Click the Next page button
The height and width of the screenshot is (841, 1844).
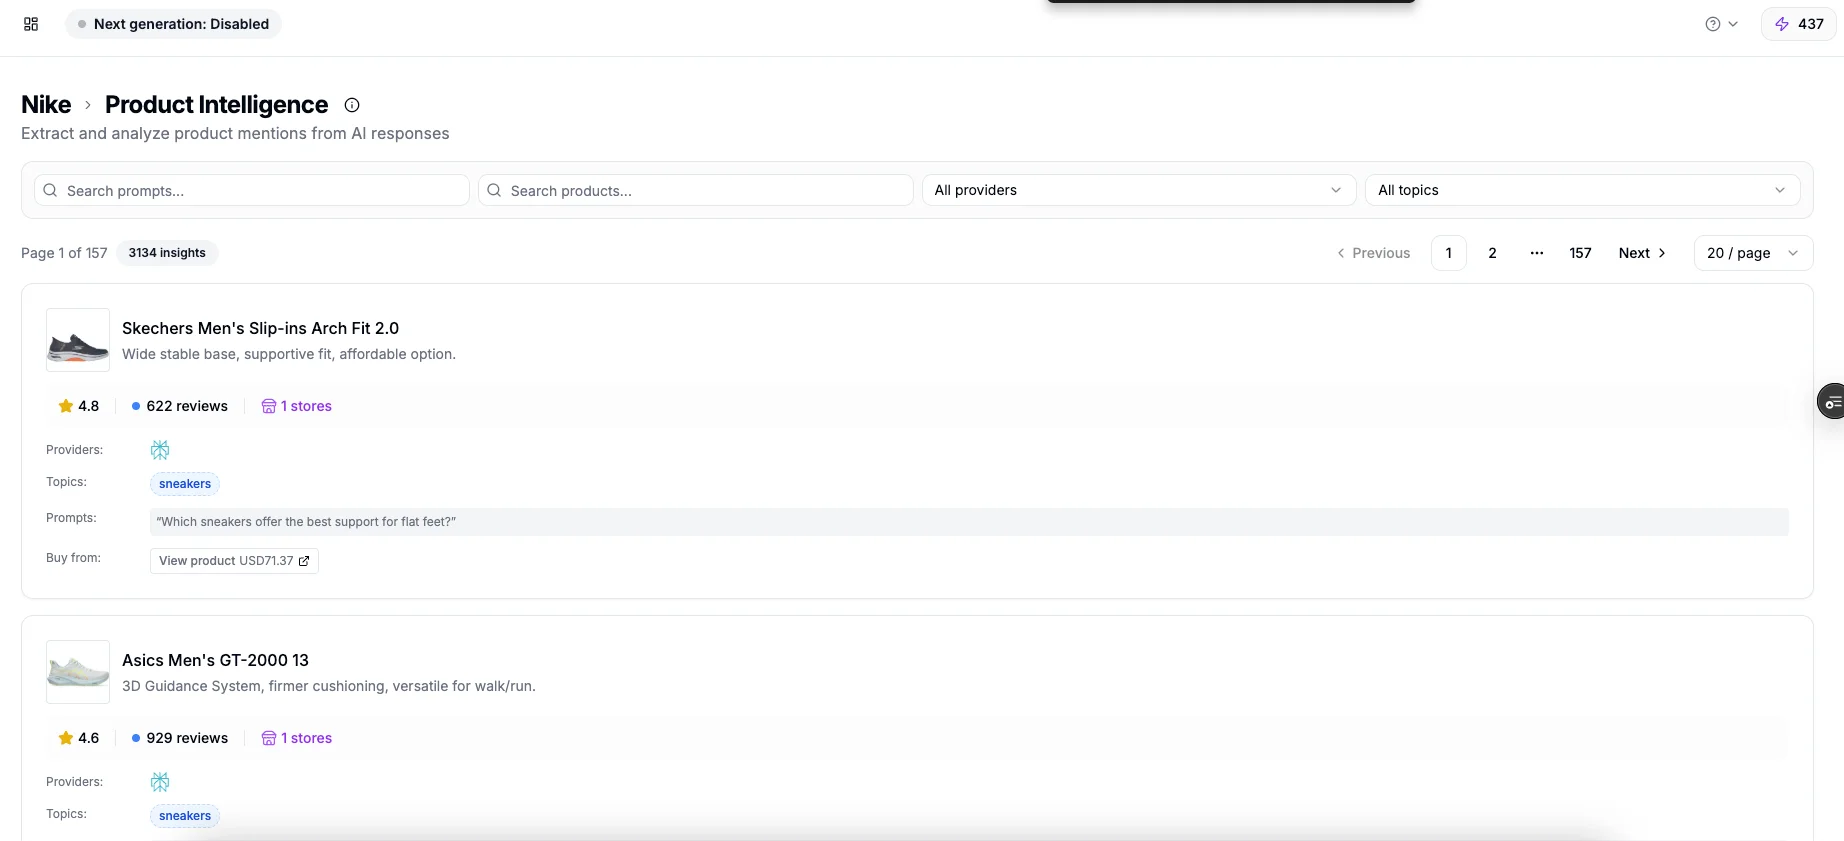[x=1642, y=253]
